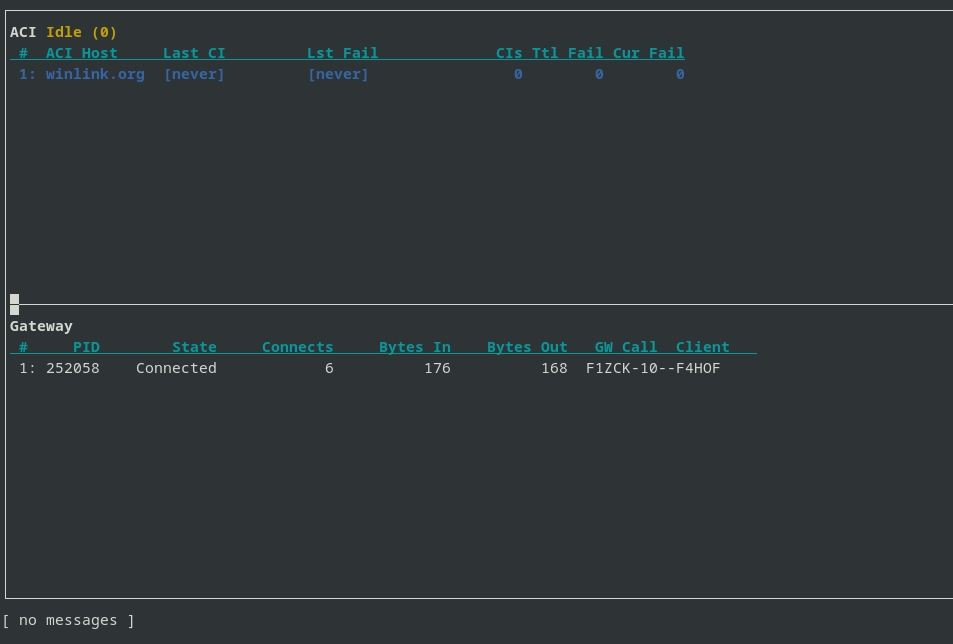953x644 pixels.
Task: Click the State column header
Action: 194,347
